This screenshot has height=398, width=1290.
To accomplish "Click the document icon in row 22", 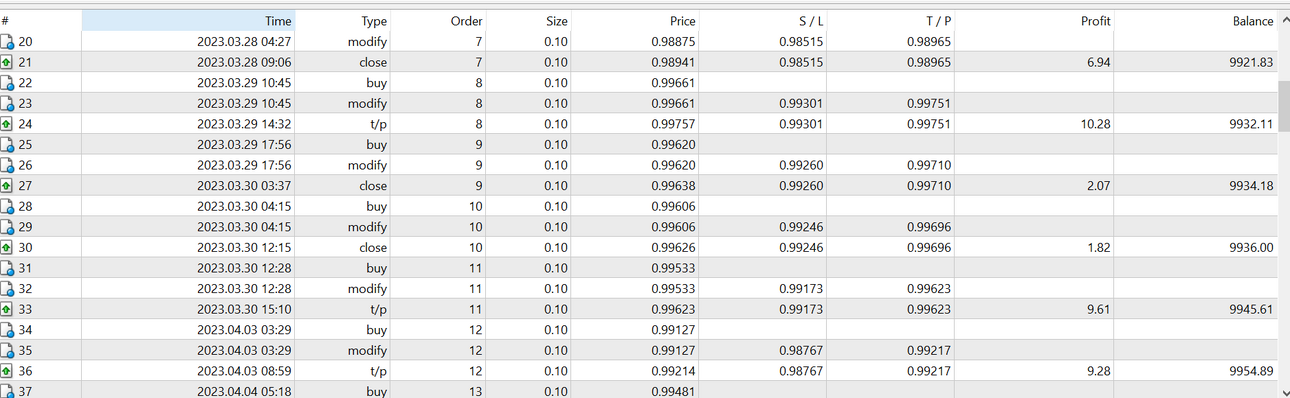I will coord(7,83).
